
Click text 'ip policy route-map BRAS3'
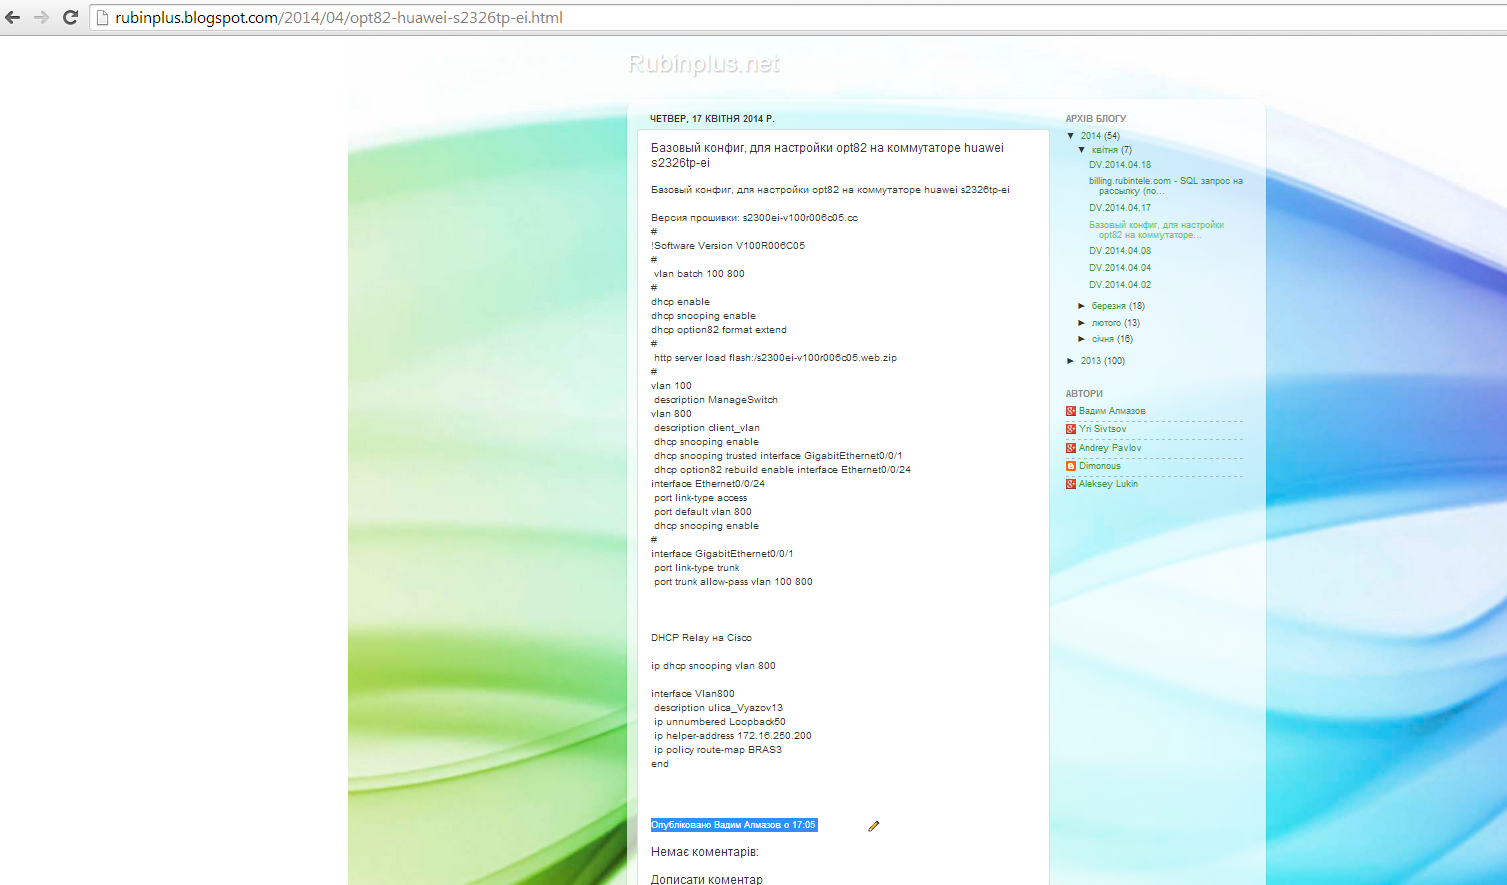pyautogui.click(x=718, y=750)
